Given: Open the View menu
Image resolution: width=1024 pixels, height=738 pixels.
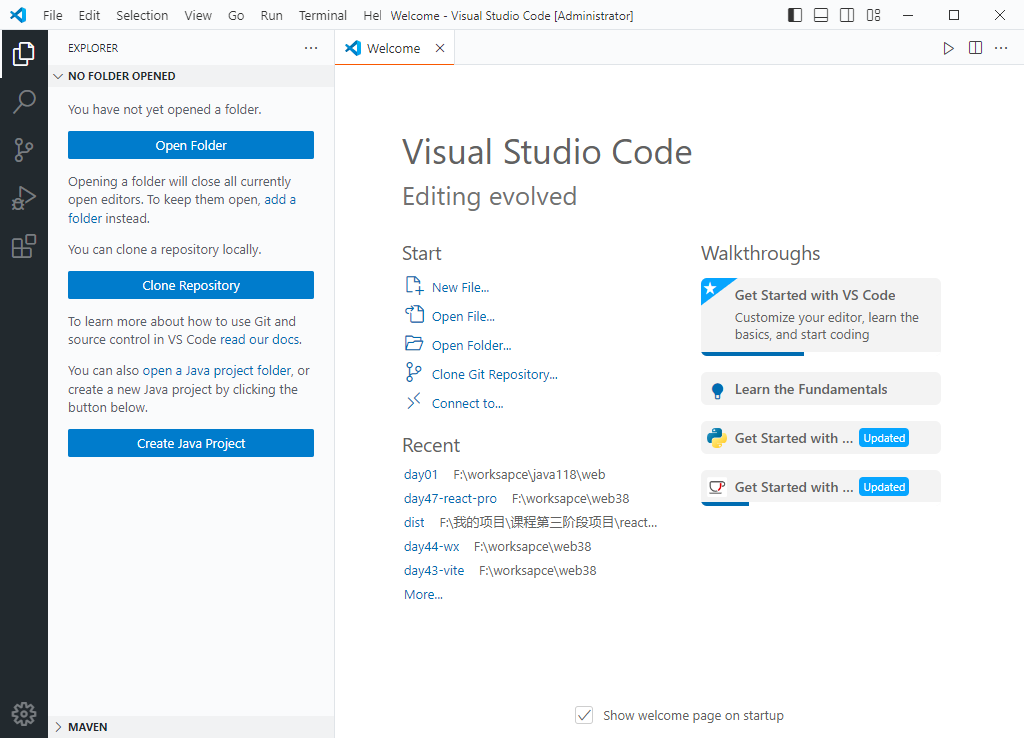Looking at the screenshot, I should coord(198,15).
